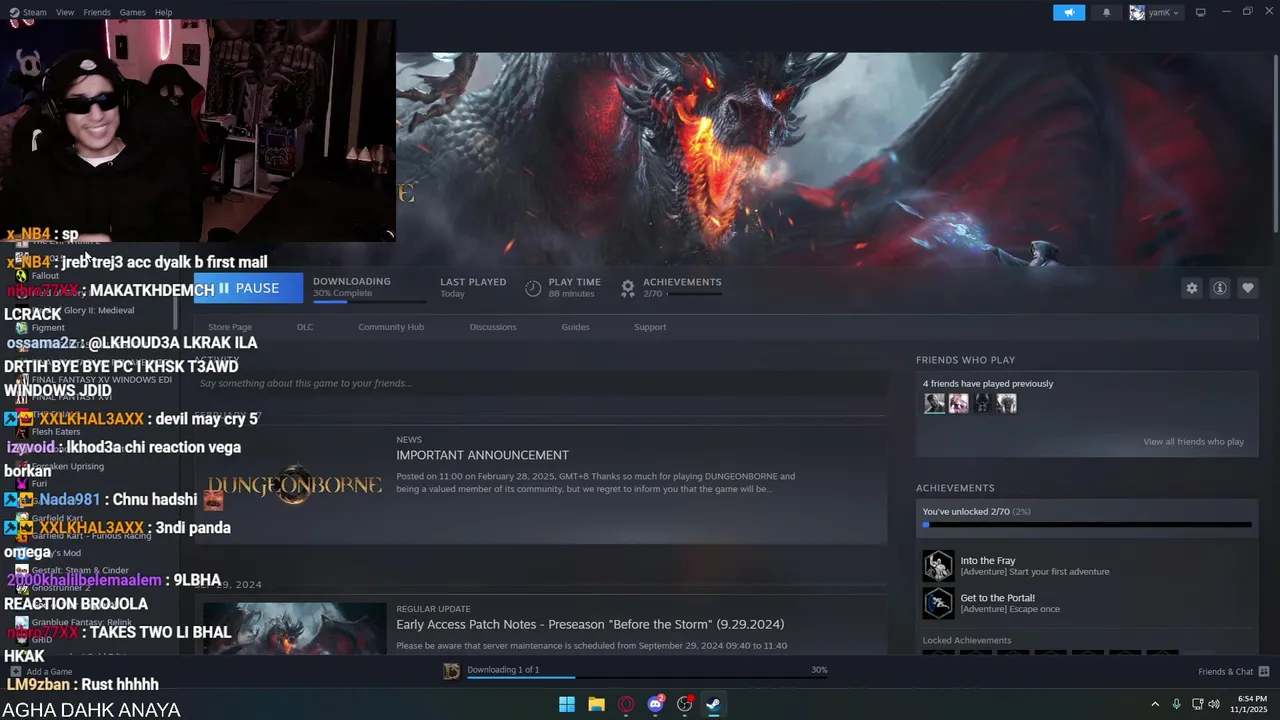
Task: Click the Steam taskbar icon
Action: (714, 704)
